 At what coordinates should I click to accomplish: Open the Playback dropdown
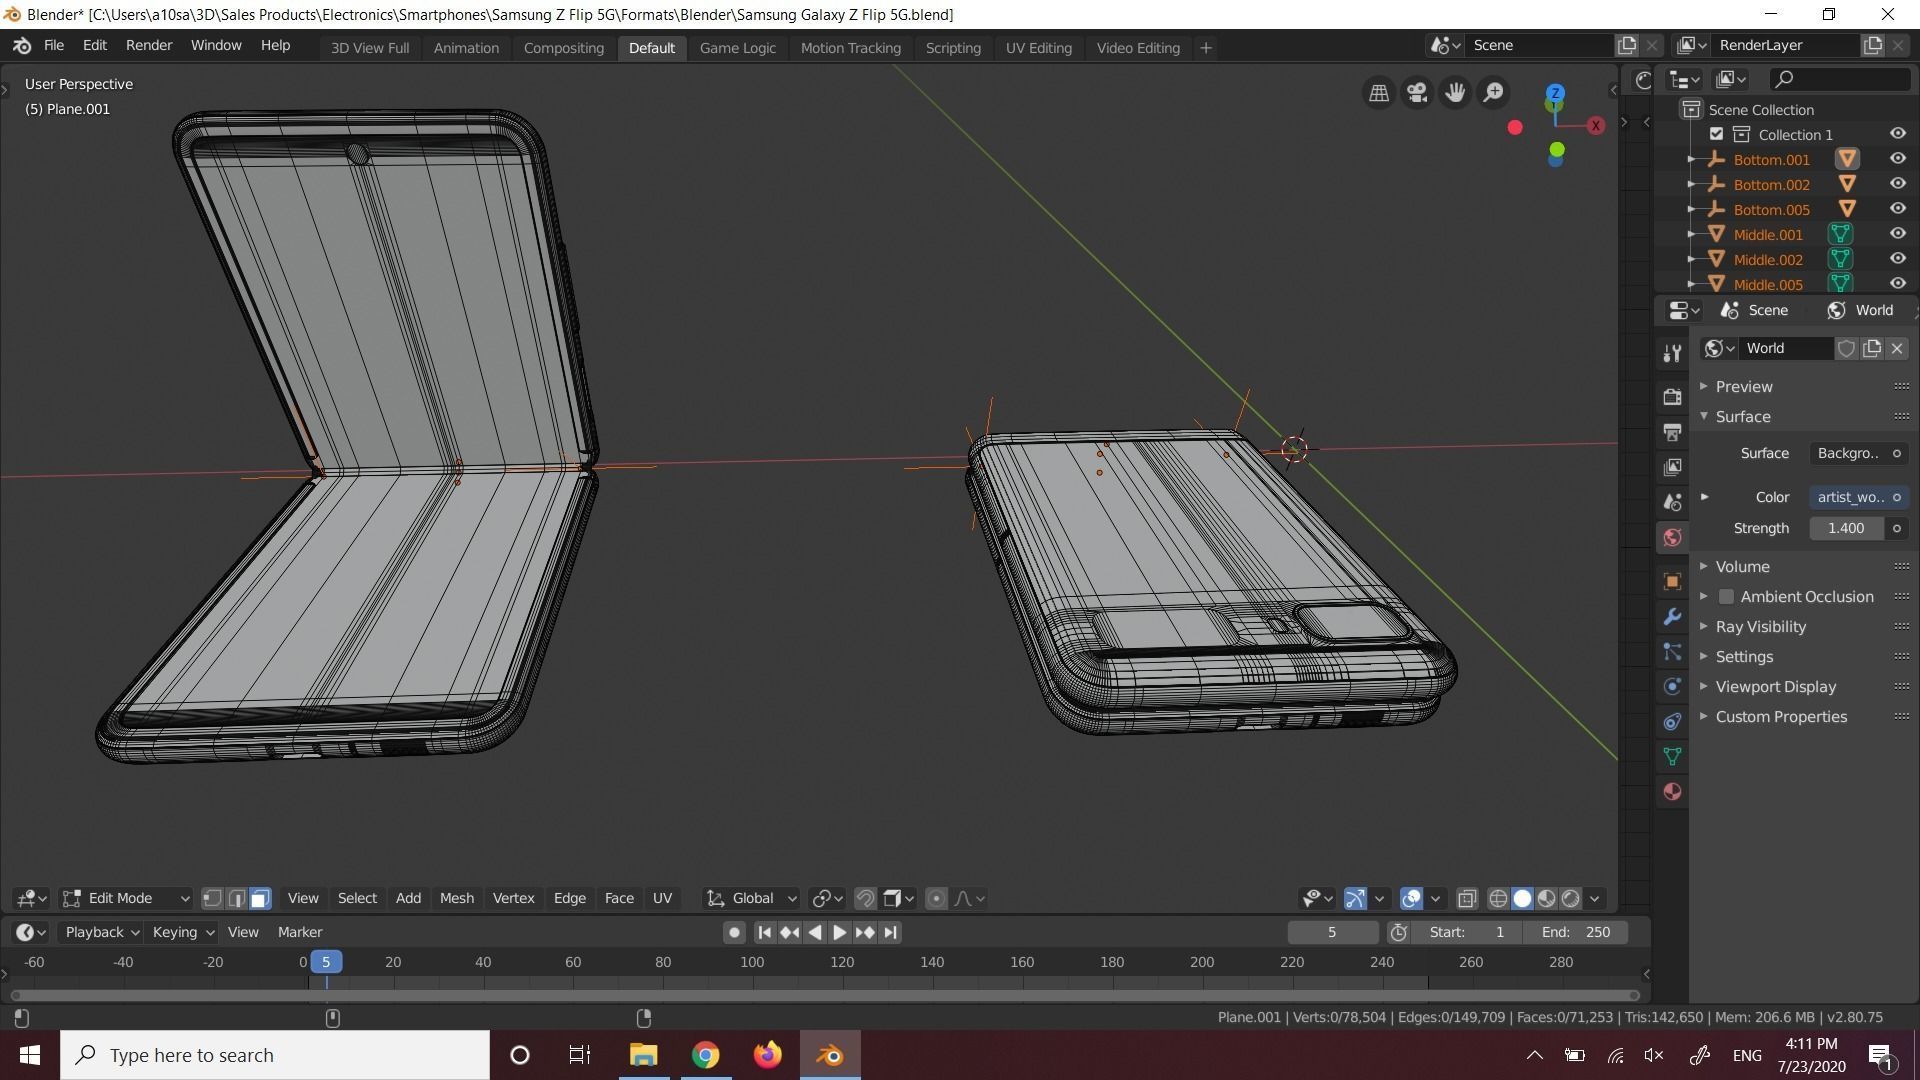tap(101, 932)
